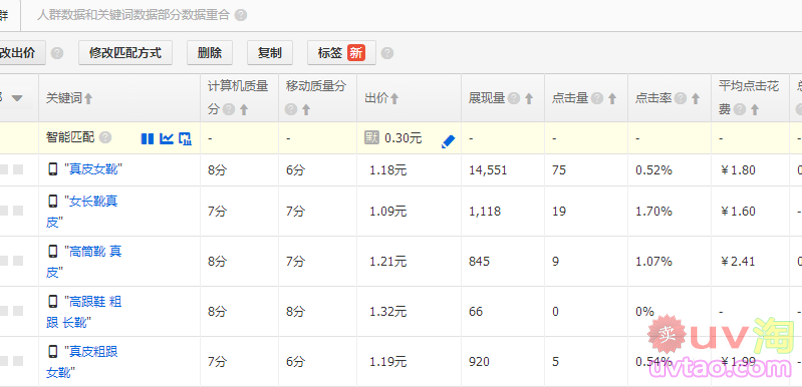Click phone icon beside "真皮粗跟女靴"
Screen dimensions: 802x387
click(x=53, y=351)
